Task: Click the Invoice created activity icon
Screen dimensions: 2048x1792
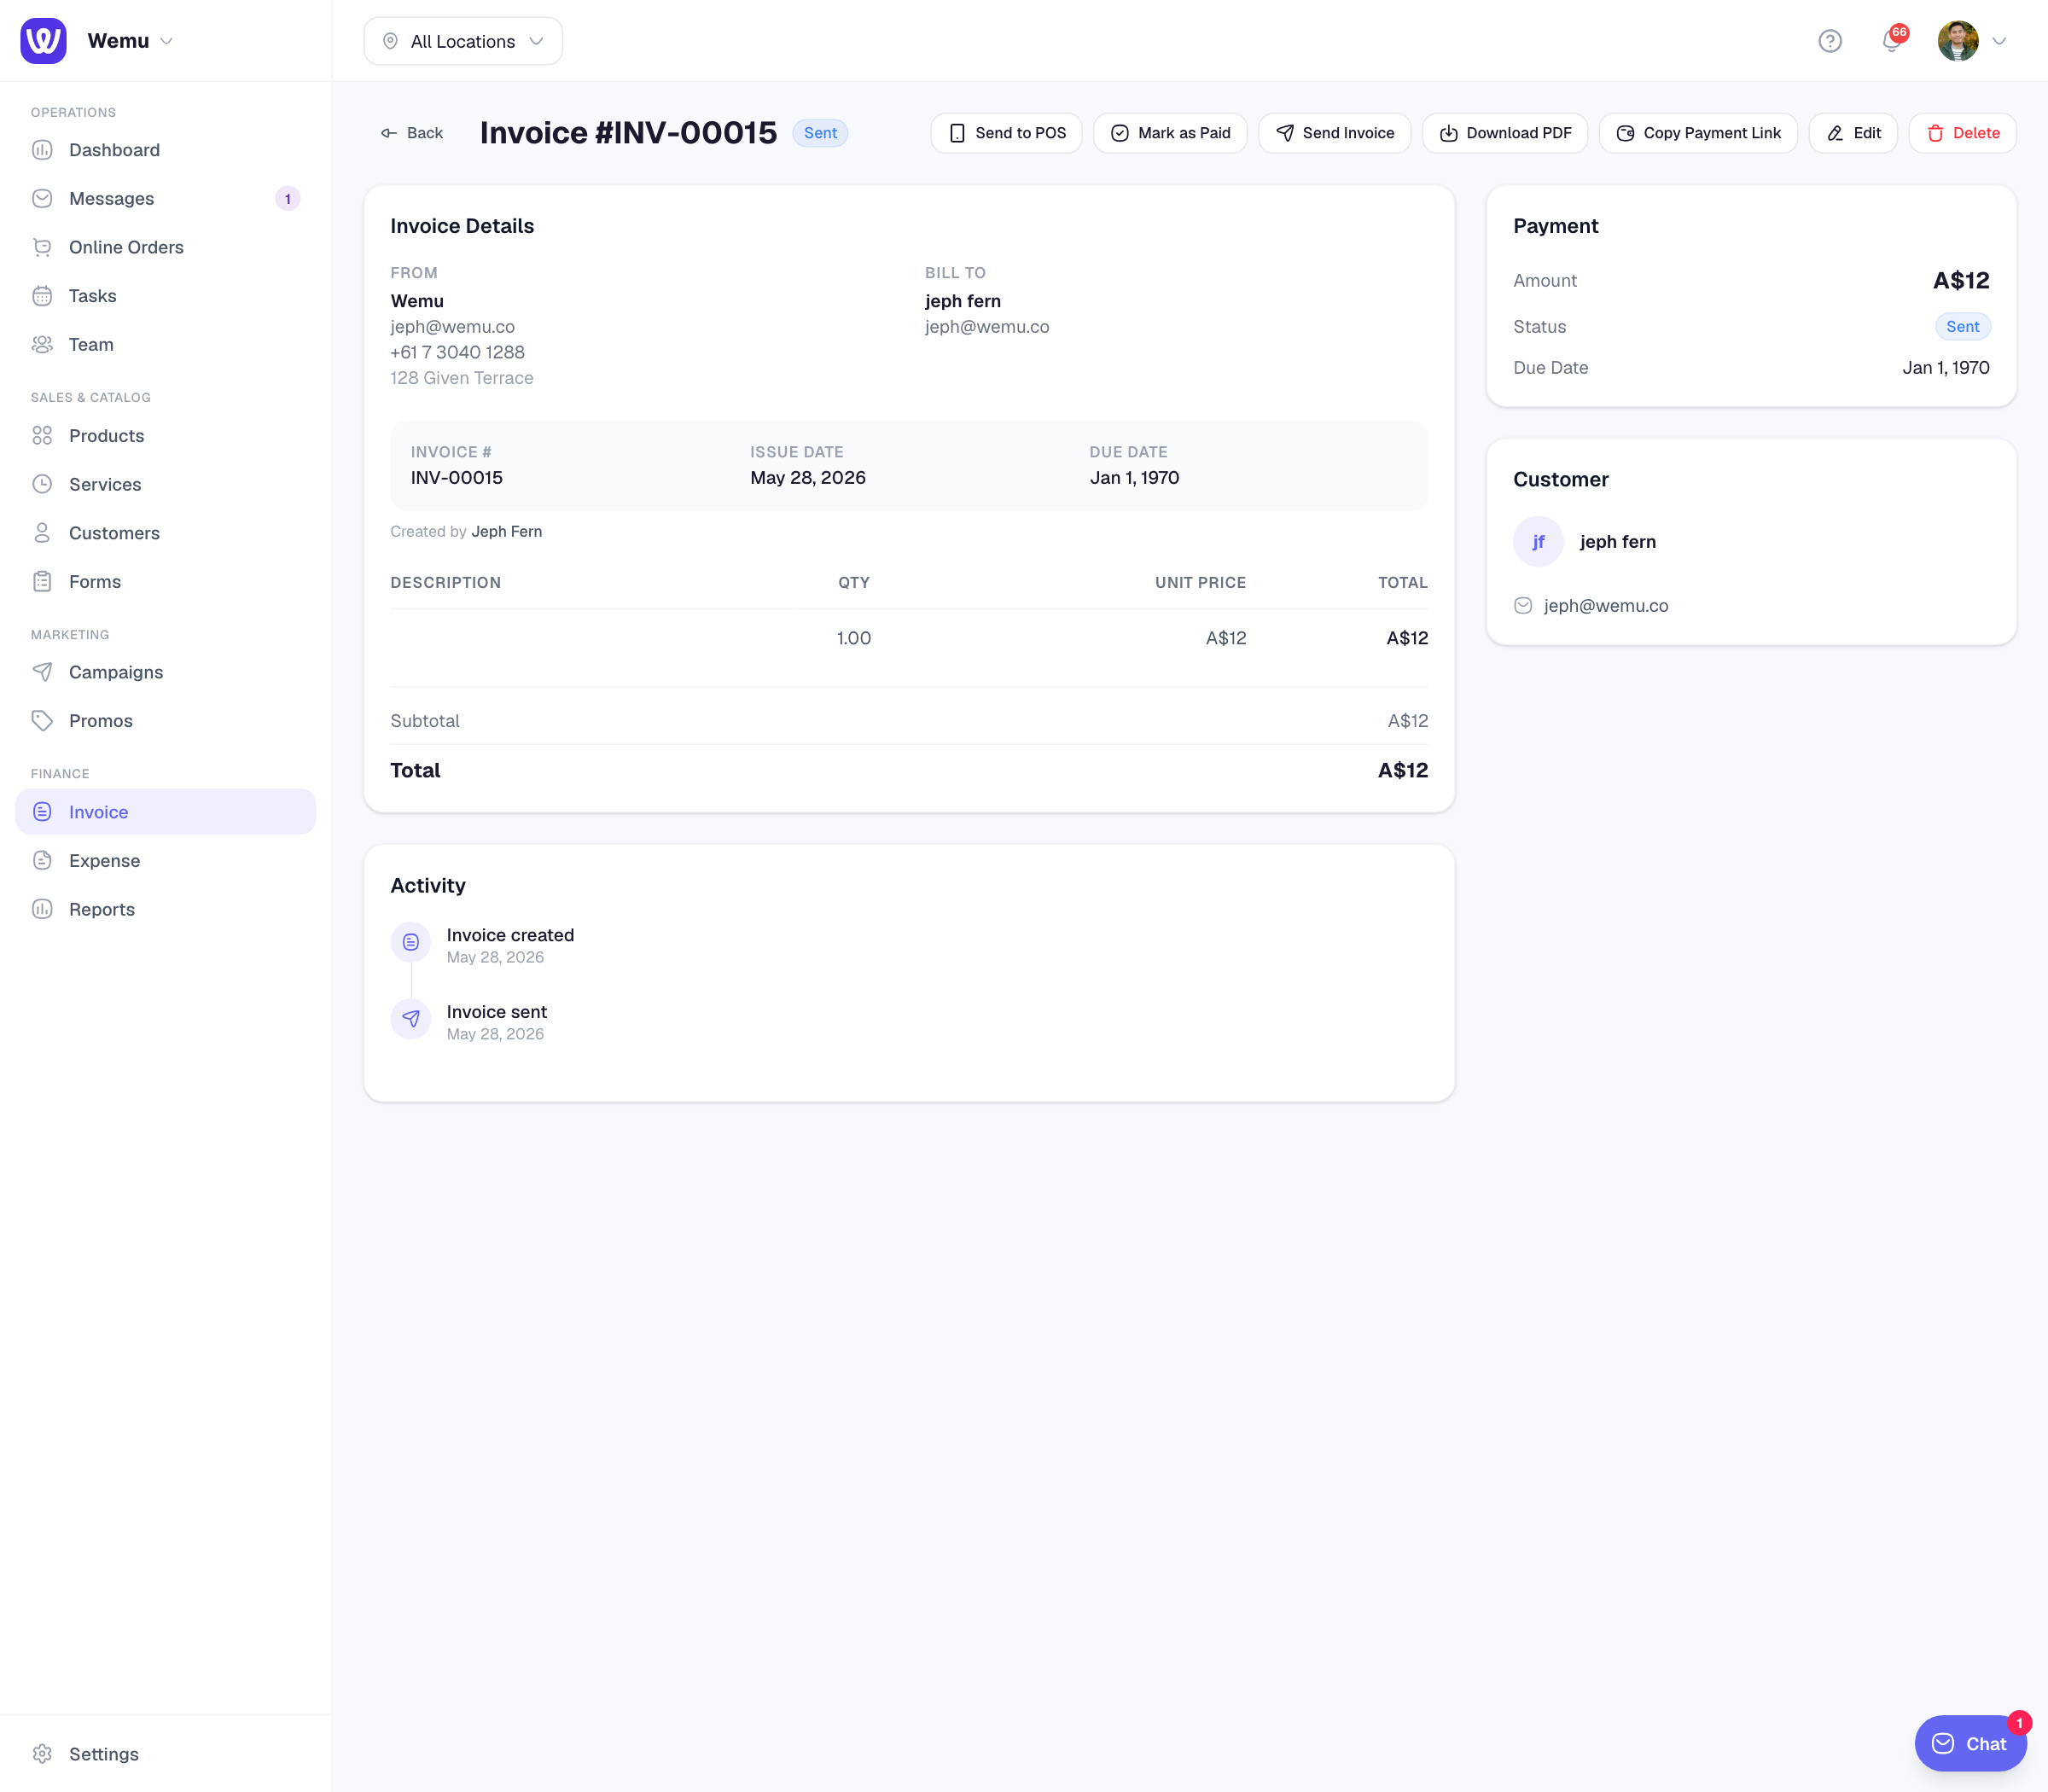Action: tap(411, 942)
